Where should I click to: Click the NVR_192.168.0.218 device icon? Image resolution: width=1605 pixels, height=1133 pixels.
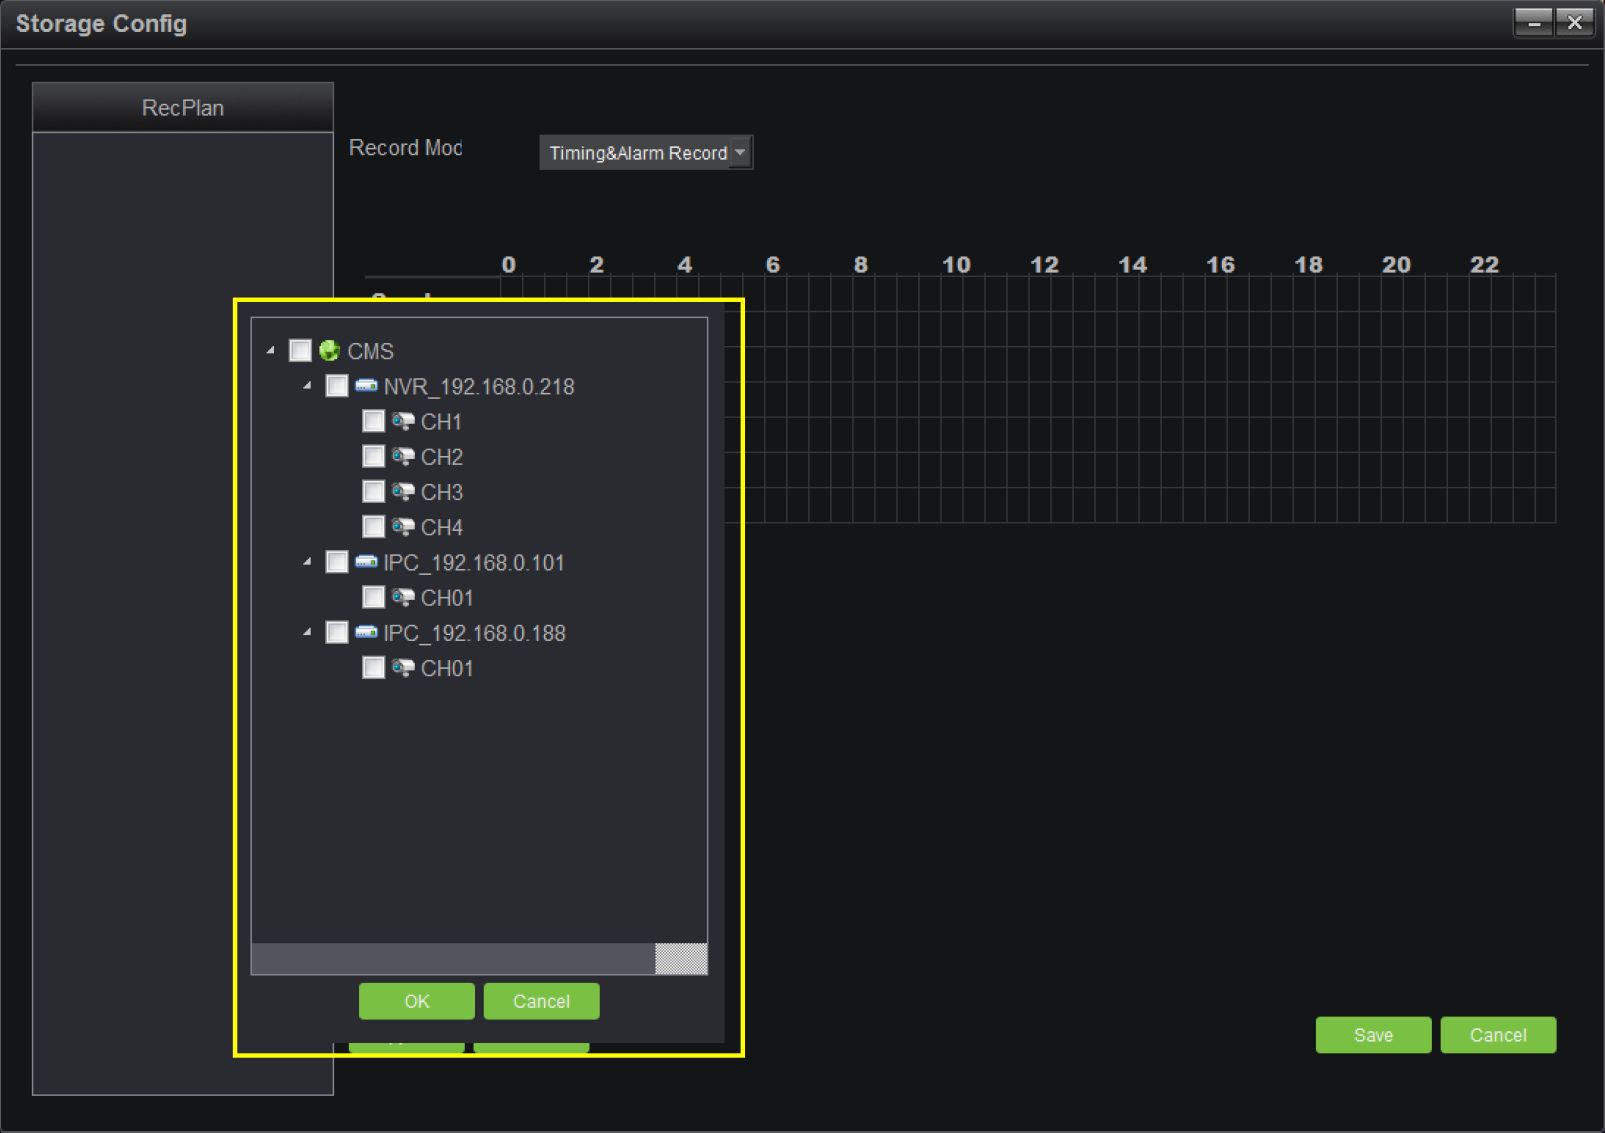click(366, 386)
